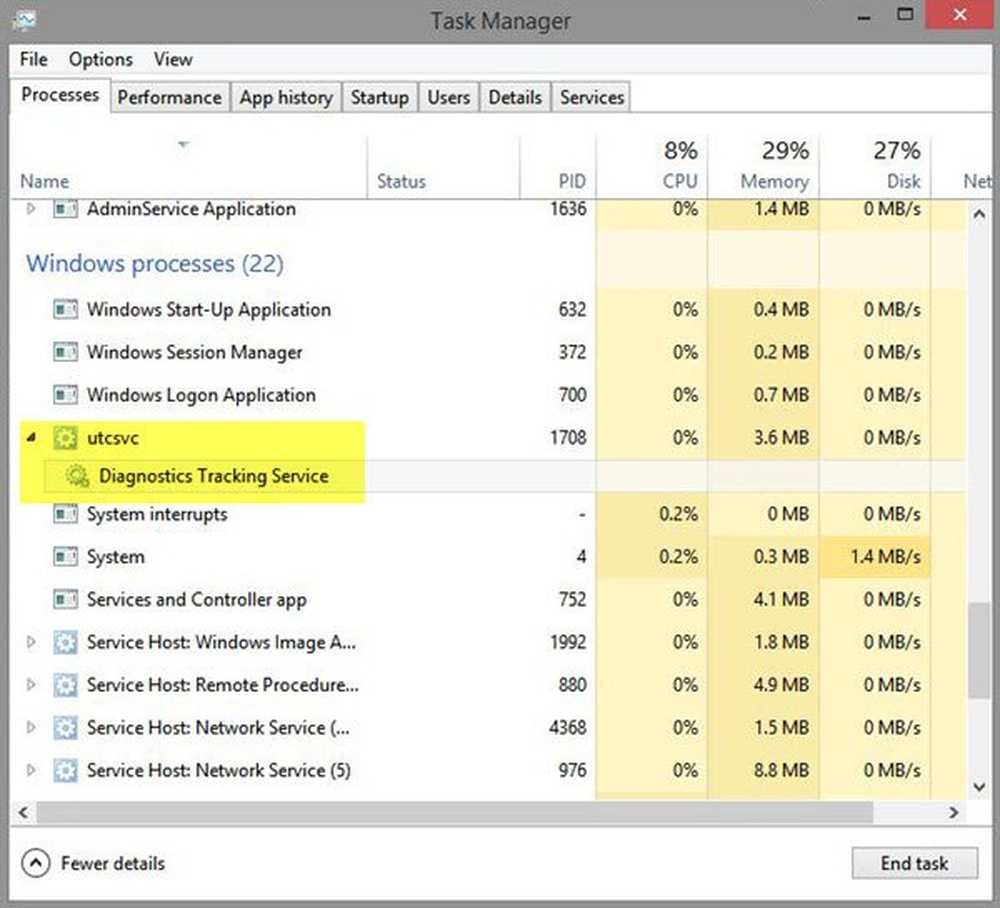
Task: Click the horizontal scrollbar right arrow
Action: pos(957,813)
